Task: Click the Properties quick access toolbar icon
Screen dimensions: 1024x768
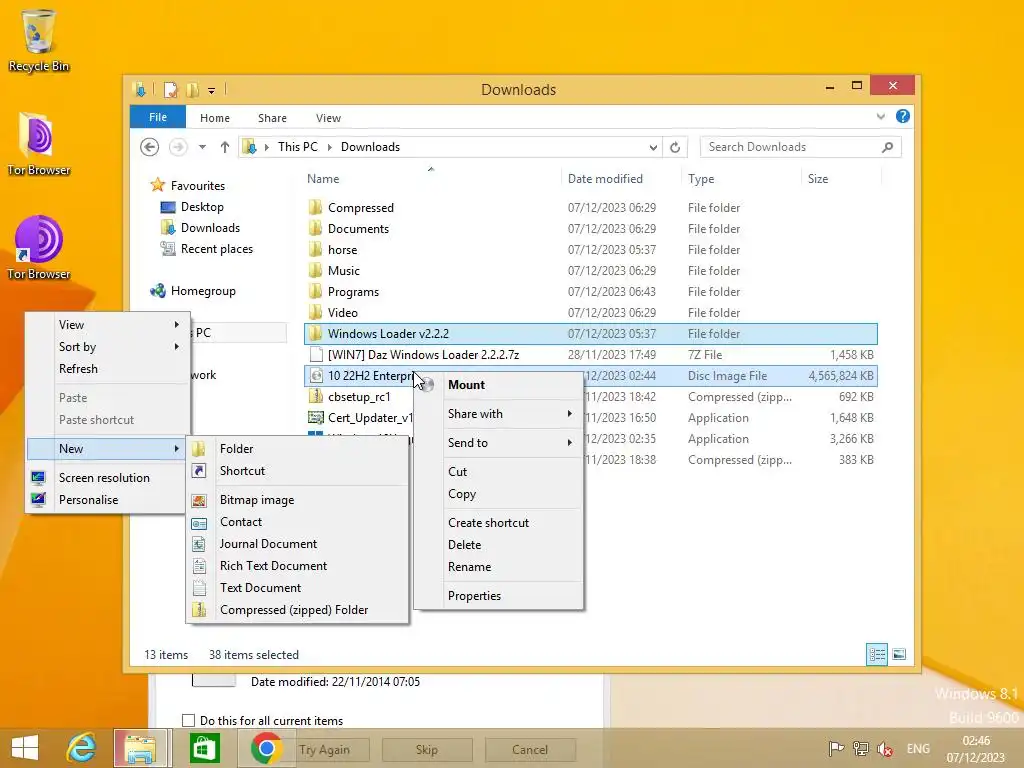Action: click(170, 89)
